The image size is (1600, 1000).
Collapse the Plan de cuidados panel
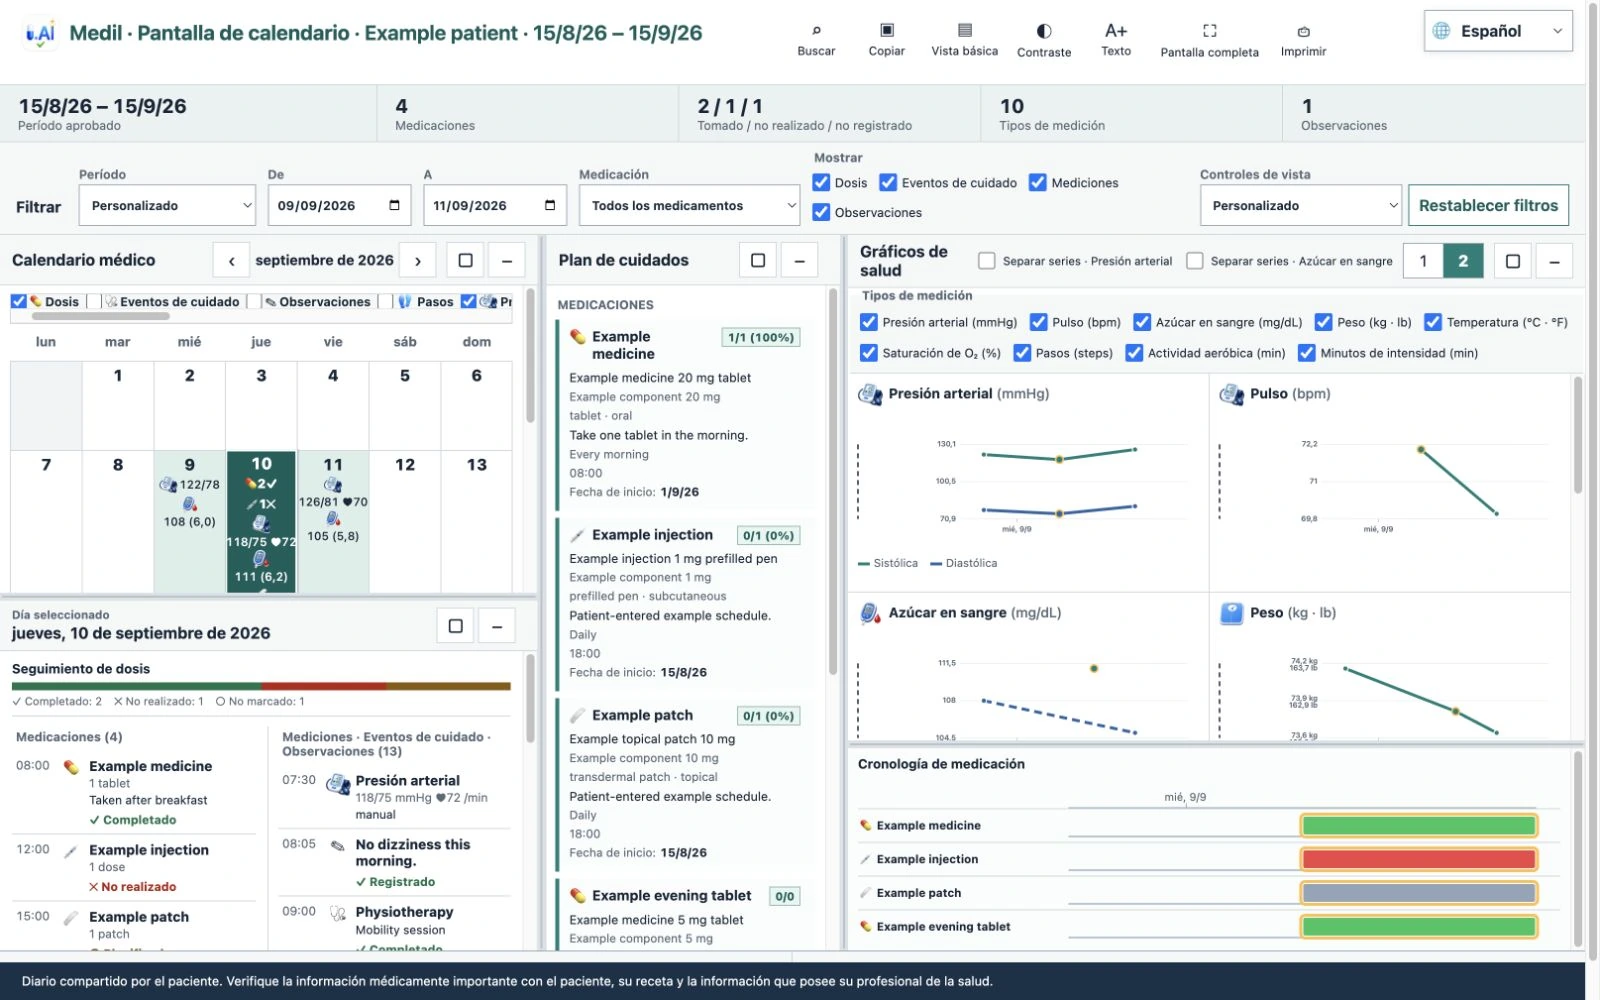click(x=799, y=261)
